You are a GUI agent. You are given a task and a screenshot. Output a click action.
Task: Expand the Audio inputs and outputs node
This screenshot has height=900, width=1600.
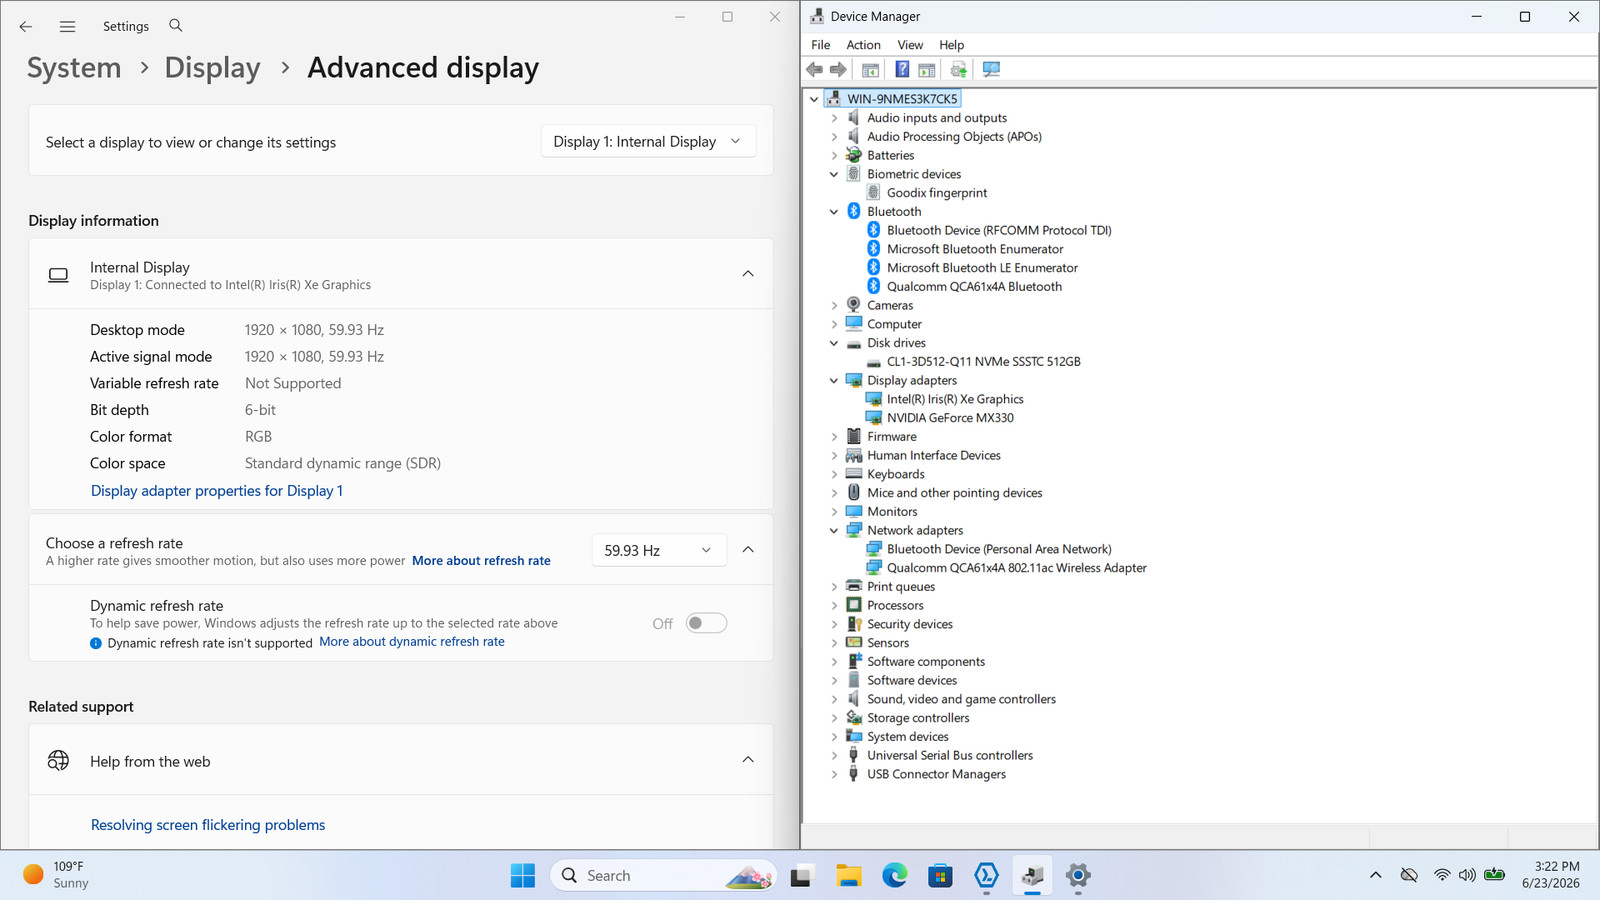(834, 118)
